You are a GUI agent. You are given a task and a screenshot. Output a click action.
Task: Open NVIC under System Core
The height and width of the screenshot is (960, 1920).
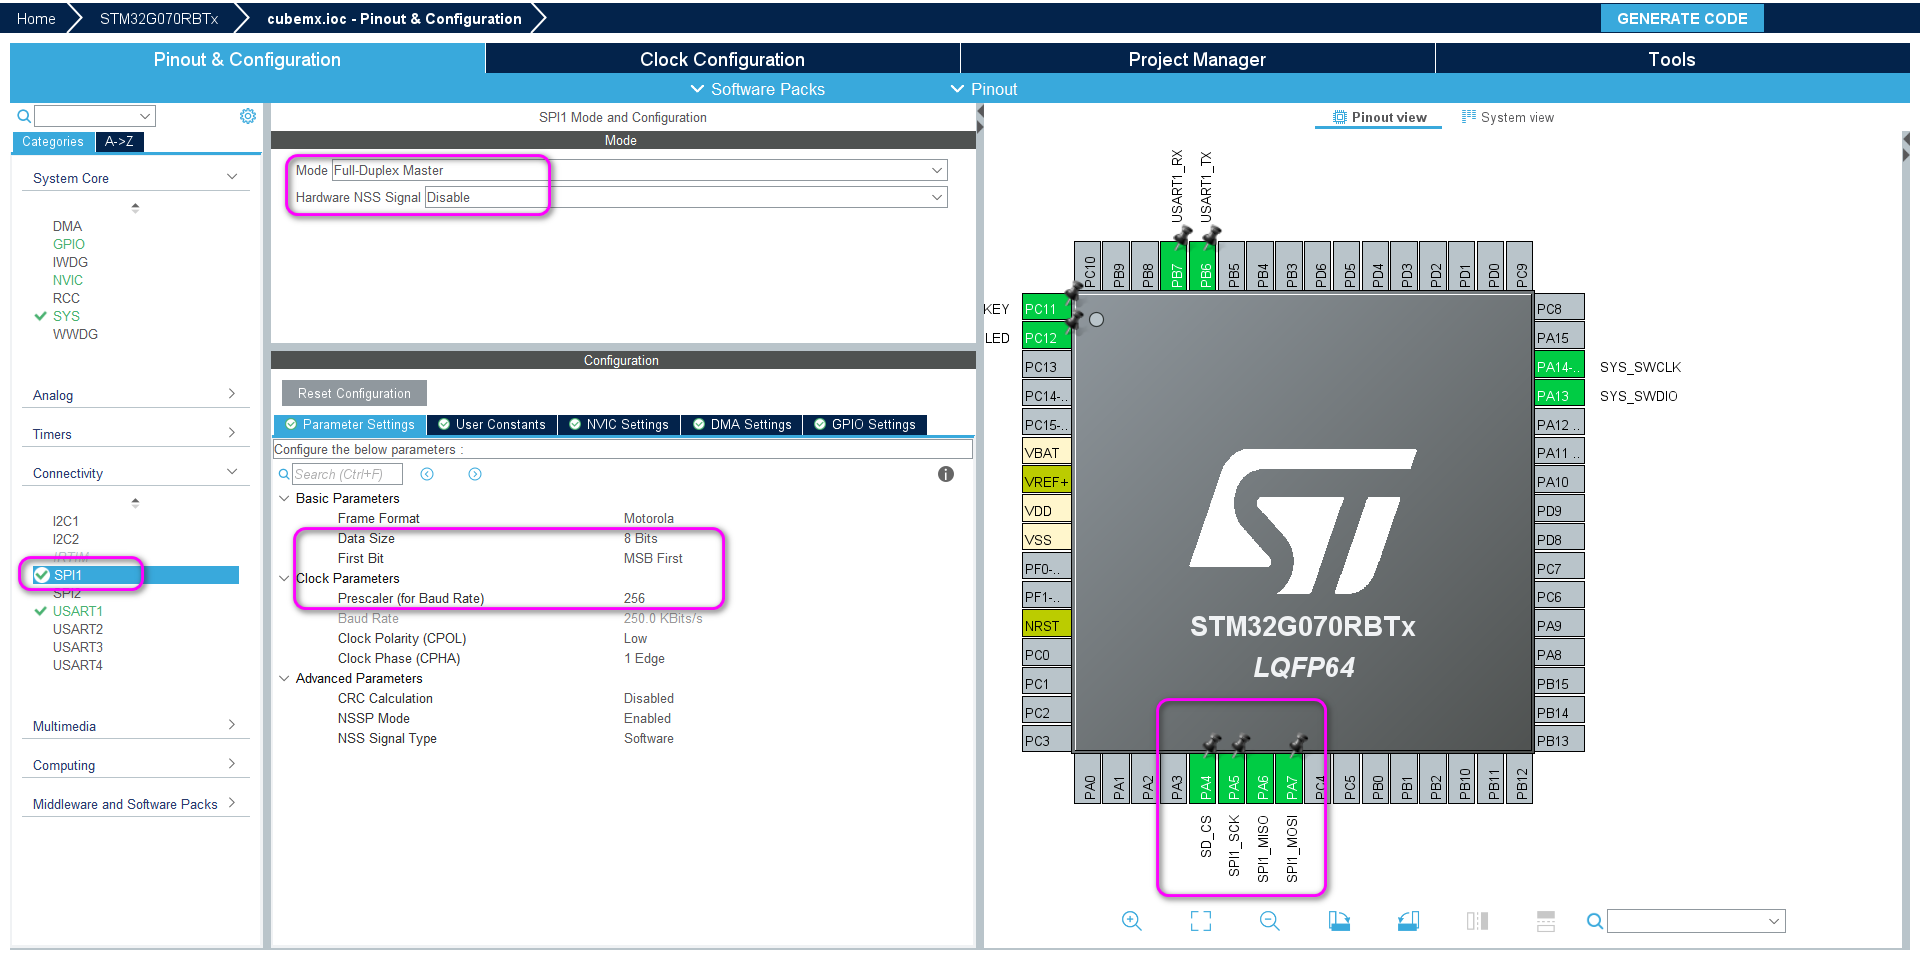[x=68, y=280]
